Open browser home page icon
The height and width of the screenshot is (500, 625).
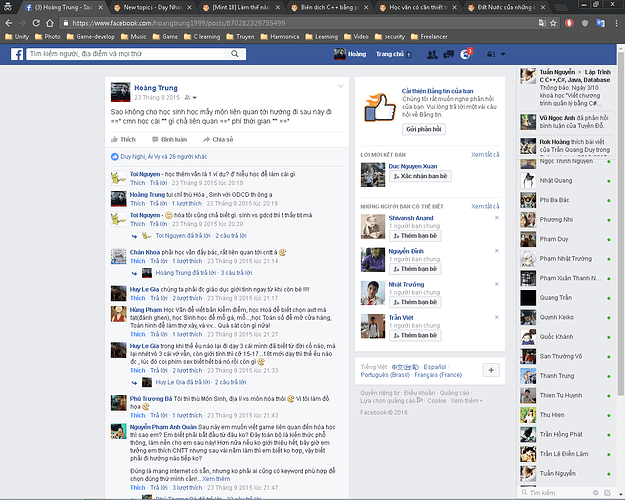pos(50,23)
